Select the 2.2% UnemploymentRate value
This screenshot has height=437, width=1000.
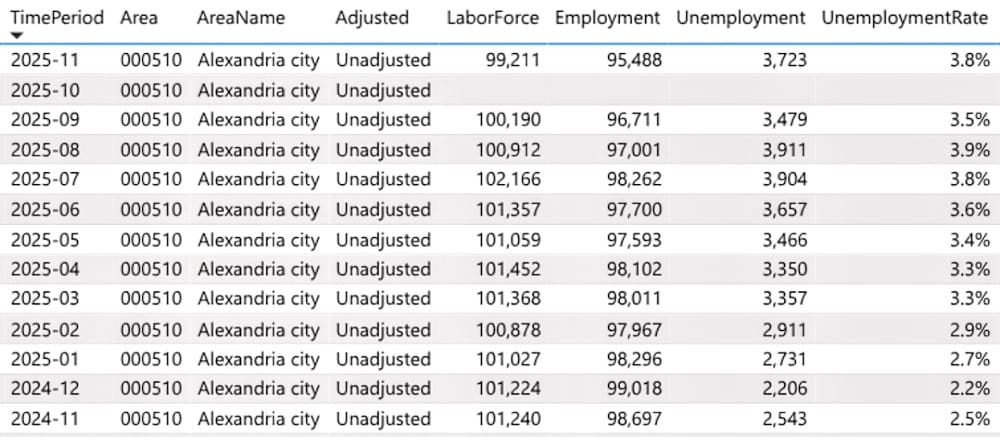click(x=970, y=388)
